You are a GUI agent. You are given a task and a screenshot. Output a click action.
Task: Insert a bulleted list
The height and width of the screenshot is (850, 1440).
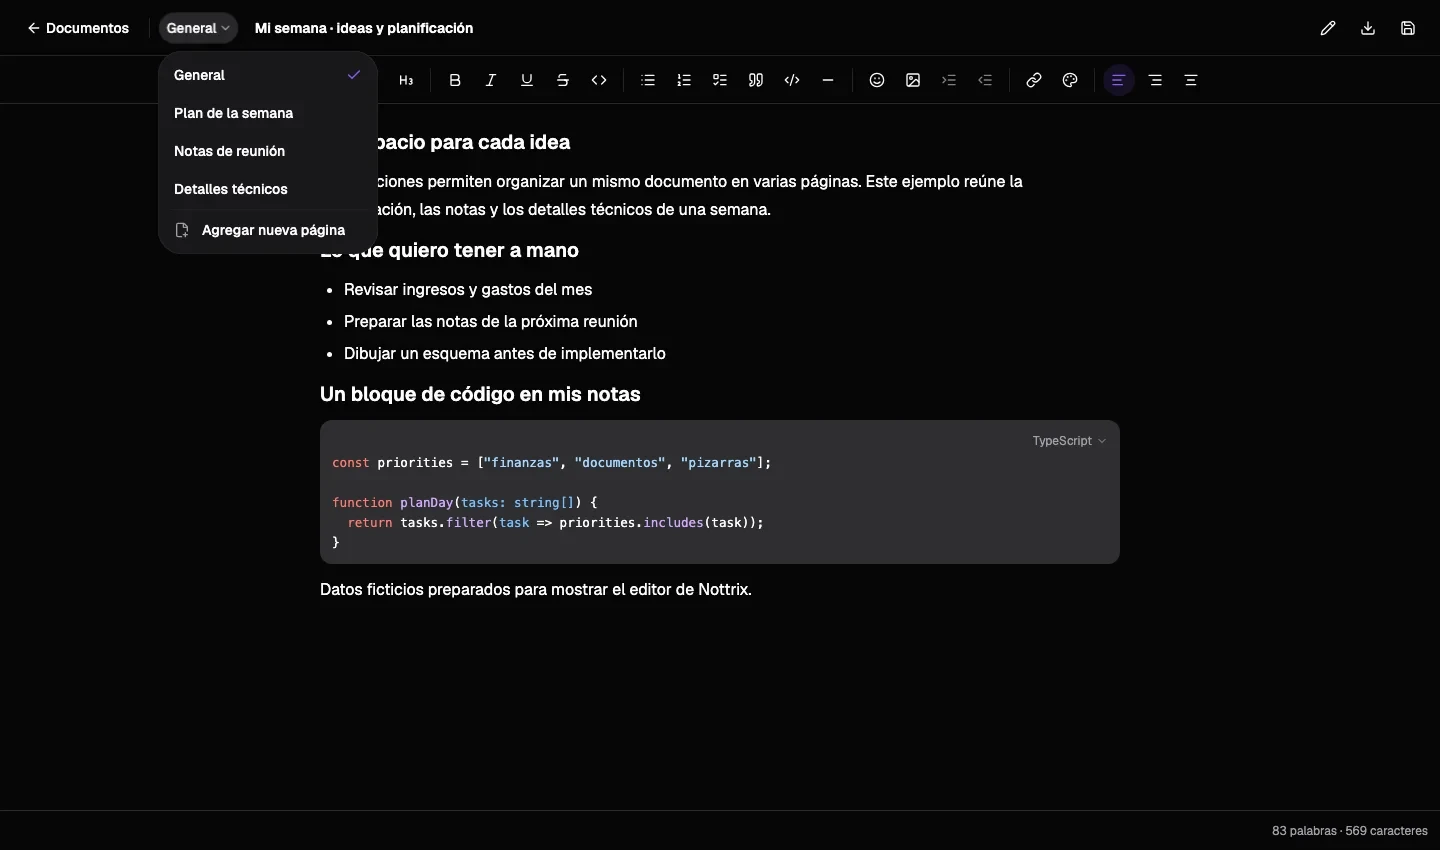pyautogui.click(x=648, y=80)
